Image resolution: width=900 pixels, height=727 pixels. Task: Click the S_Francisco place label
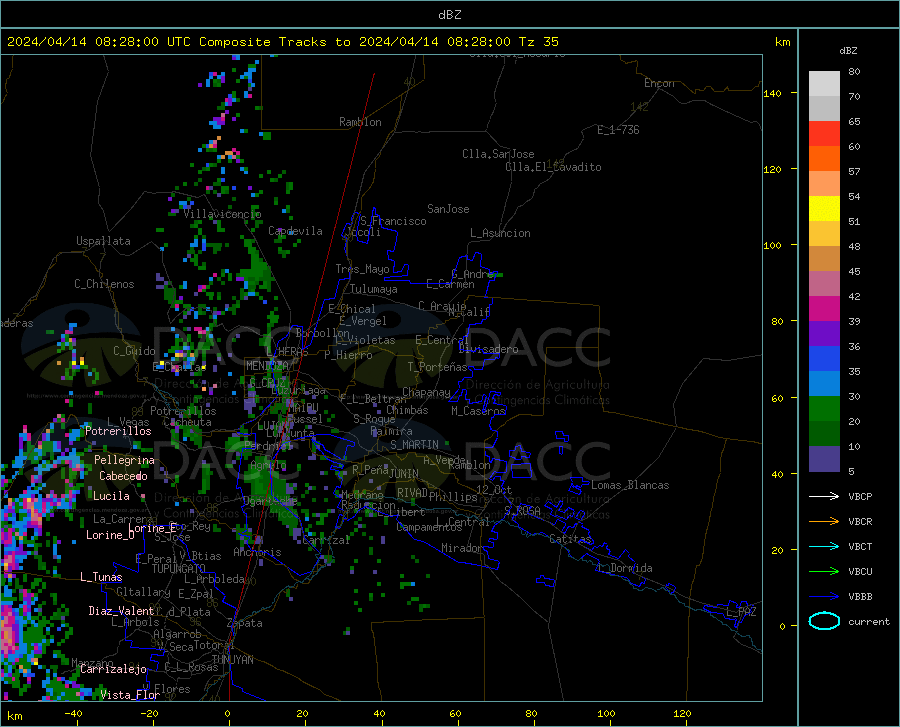393,221
